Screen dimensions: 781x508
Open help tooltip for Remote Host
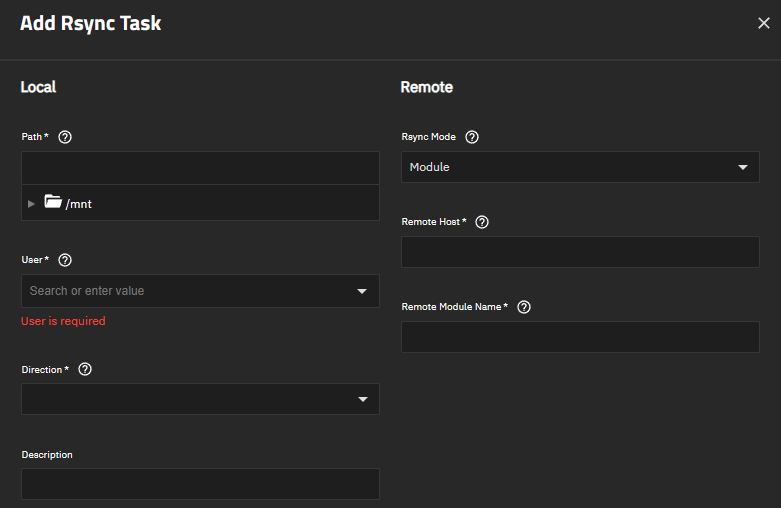tap(482, 222)
